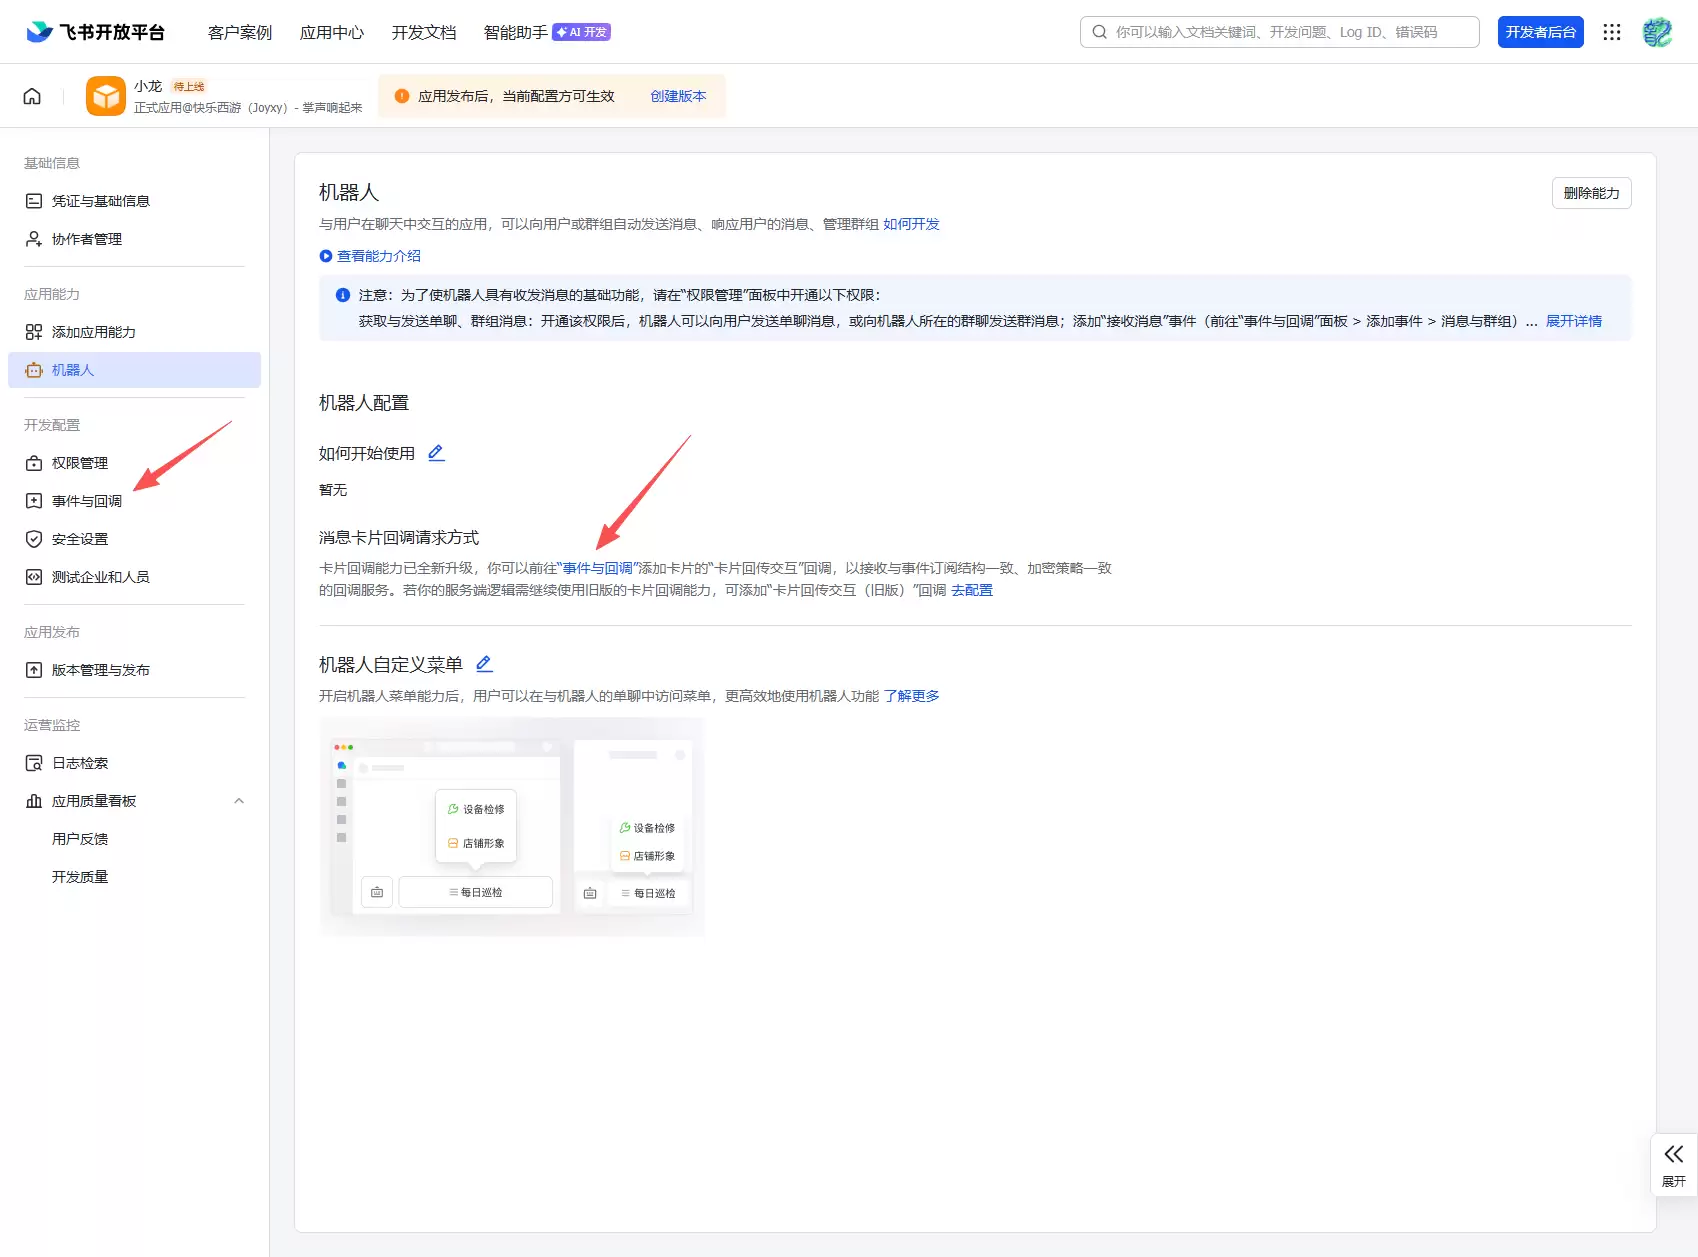Click the play icon for 查看能力介绍
1698x1257 pixels.
(x=325, y=256)
